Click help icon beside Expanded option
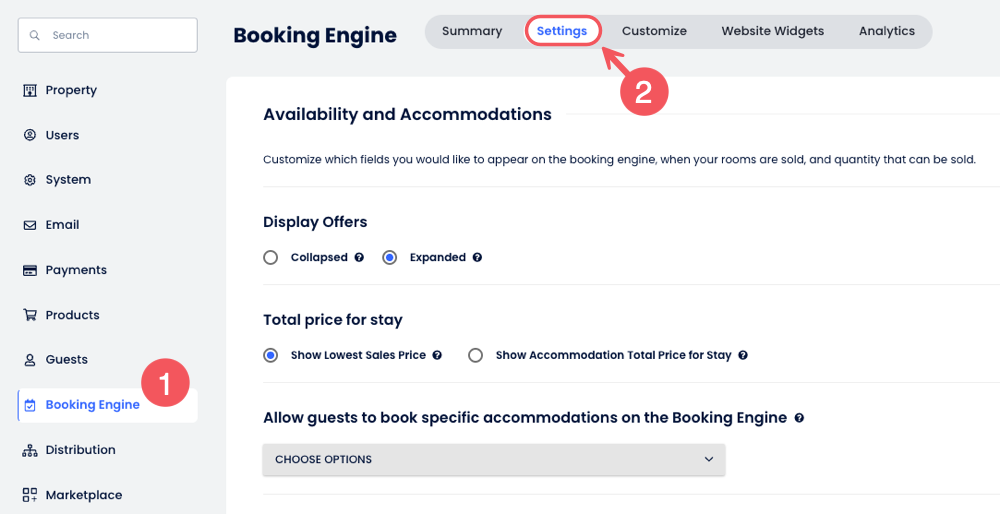Viewport: 1000px width, 514px height. pos(477,257)
